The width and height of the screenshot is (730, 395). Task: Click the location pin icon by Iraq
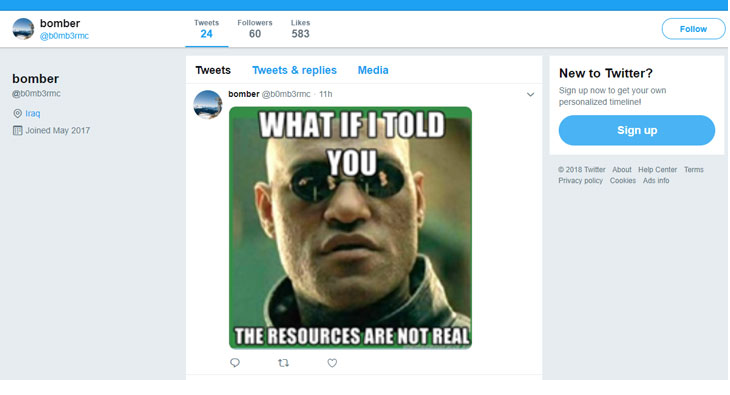click(x=18, y=113)
